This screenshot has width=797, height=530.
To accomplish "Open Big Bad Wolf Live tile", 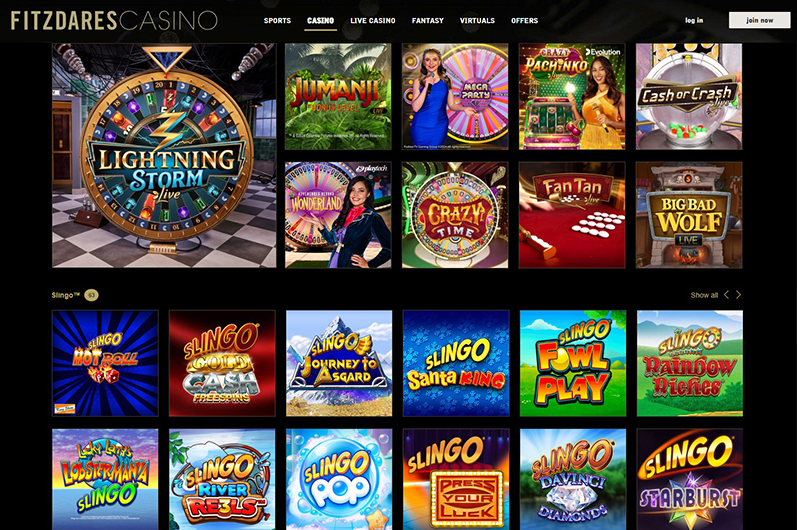I will (689, 215).
